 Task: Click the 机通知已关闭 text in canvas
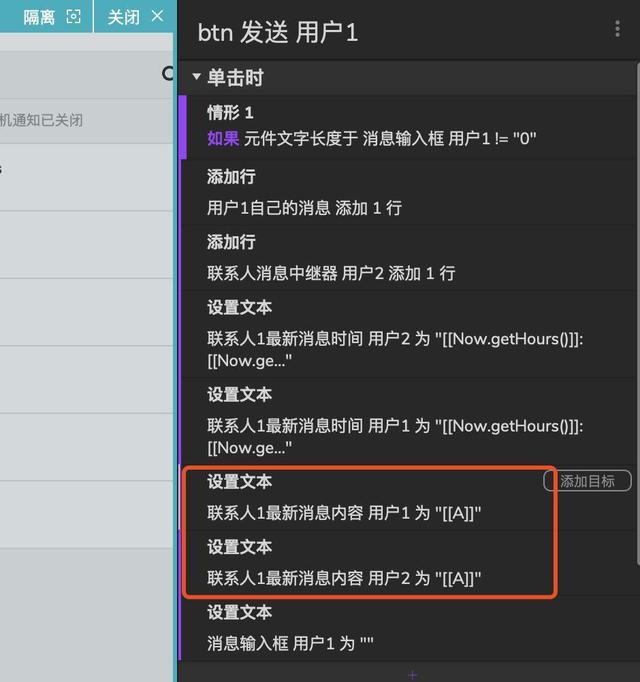(x=41, y=120)
